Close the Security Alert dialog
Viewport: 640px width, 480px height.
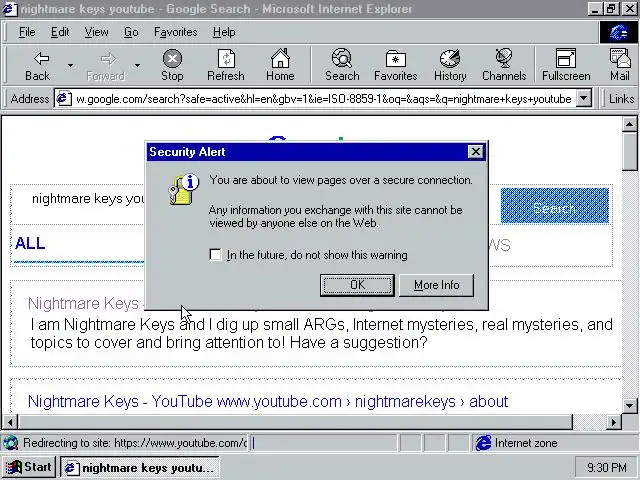coord(476,152)
